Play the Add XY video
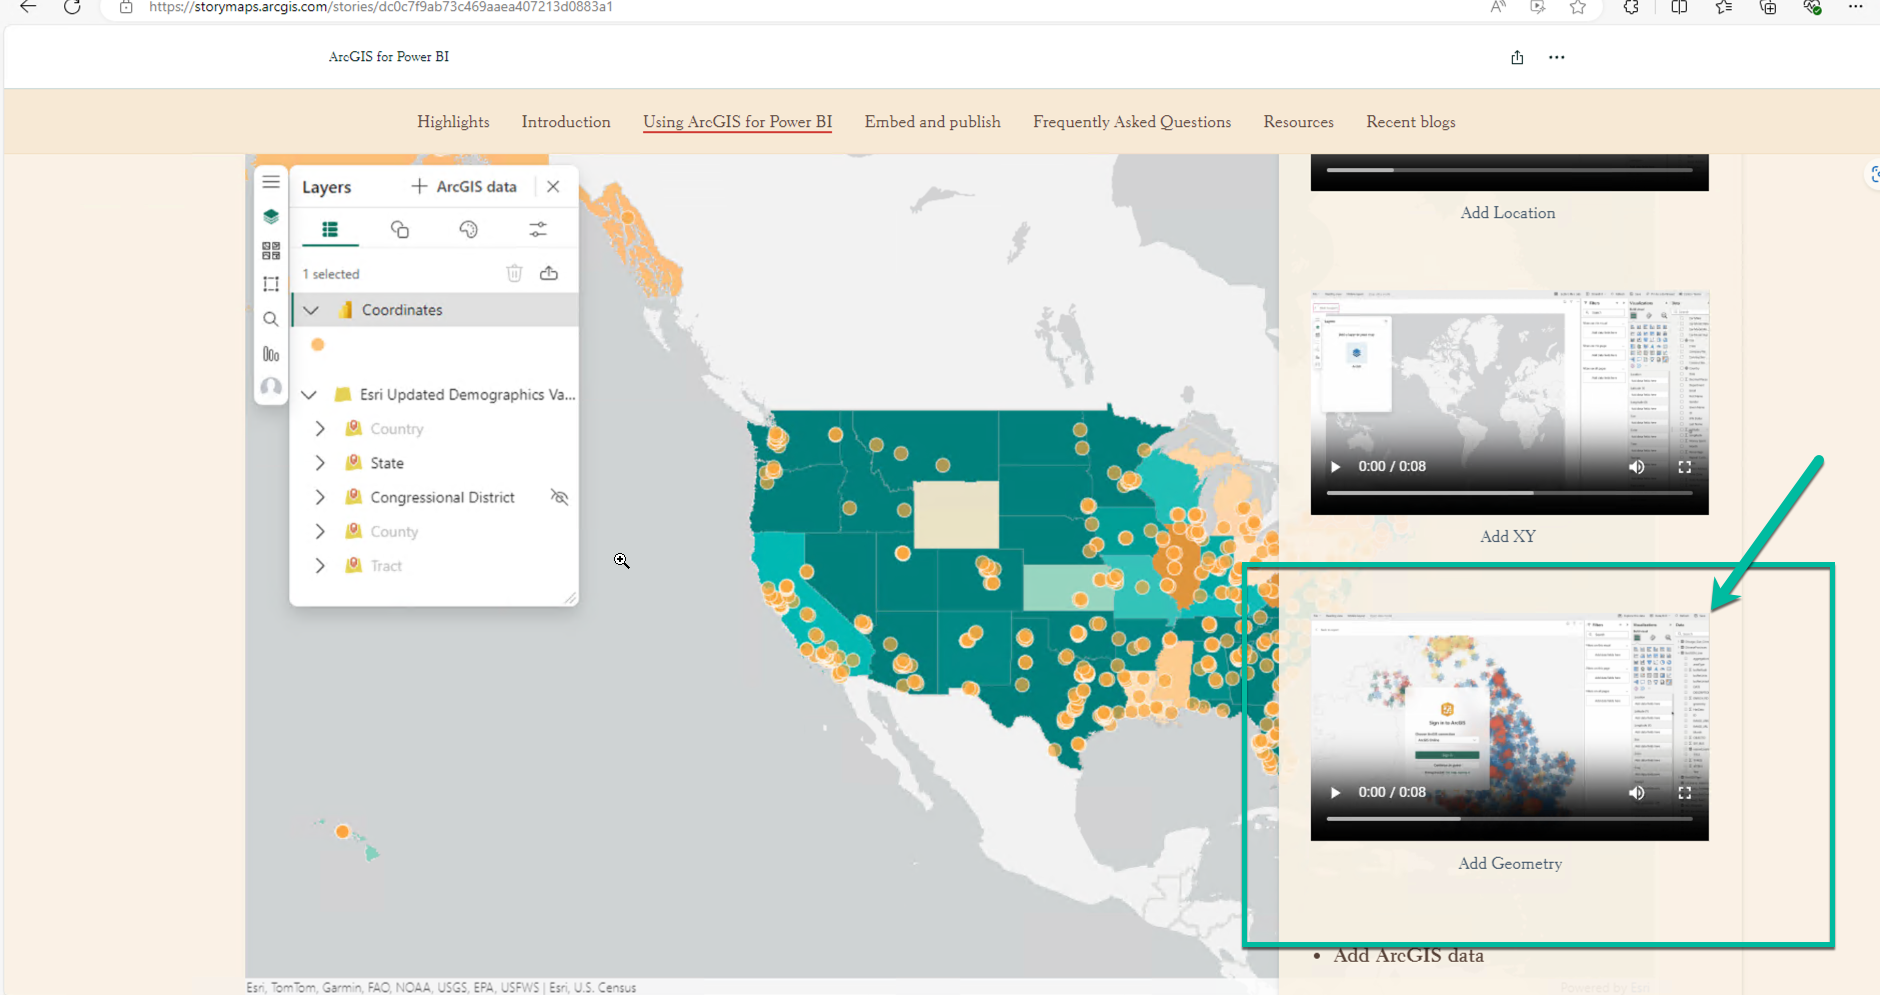Screen dimensions: 1880x995 [1334, 466]
